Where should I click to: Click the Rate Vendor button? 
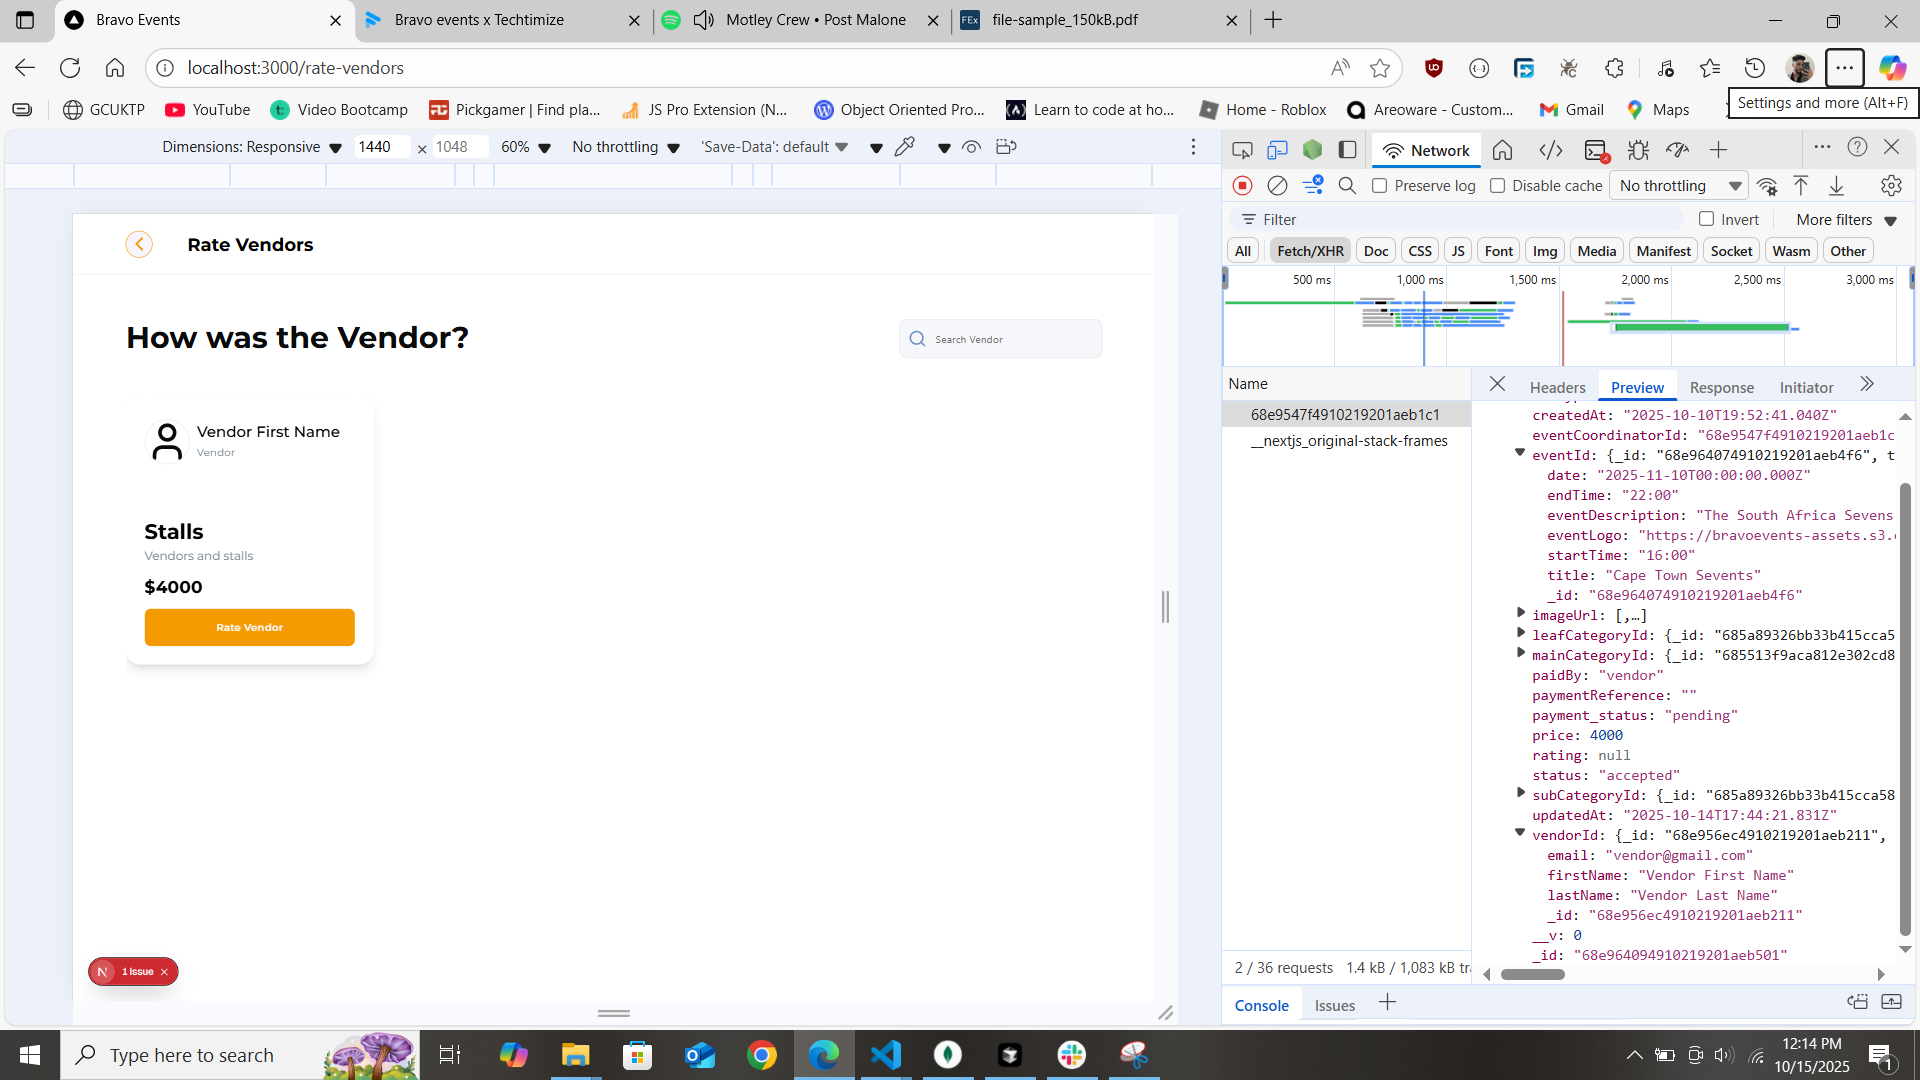pyautogui.click(x=249, y=627)
